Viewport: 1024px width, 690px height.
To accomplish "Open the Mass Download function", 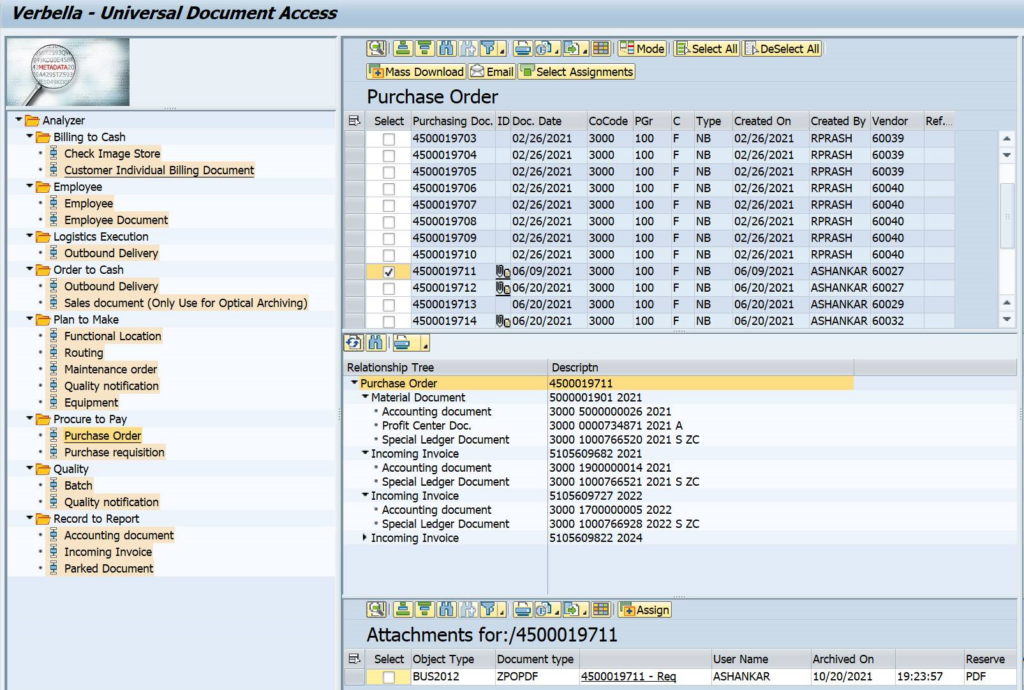I will [x=415, y=71].
